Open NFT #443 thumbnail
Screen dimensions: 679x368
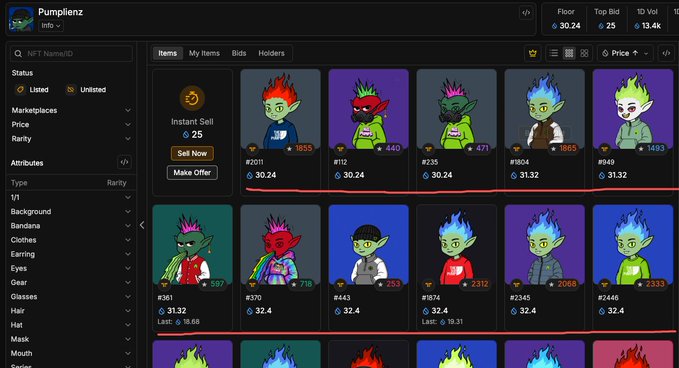369,245
